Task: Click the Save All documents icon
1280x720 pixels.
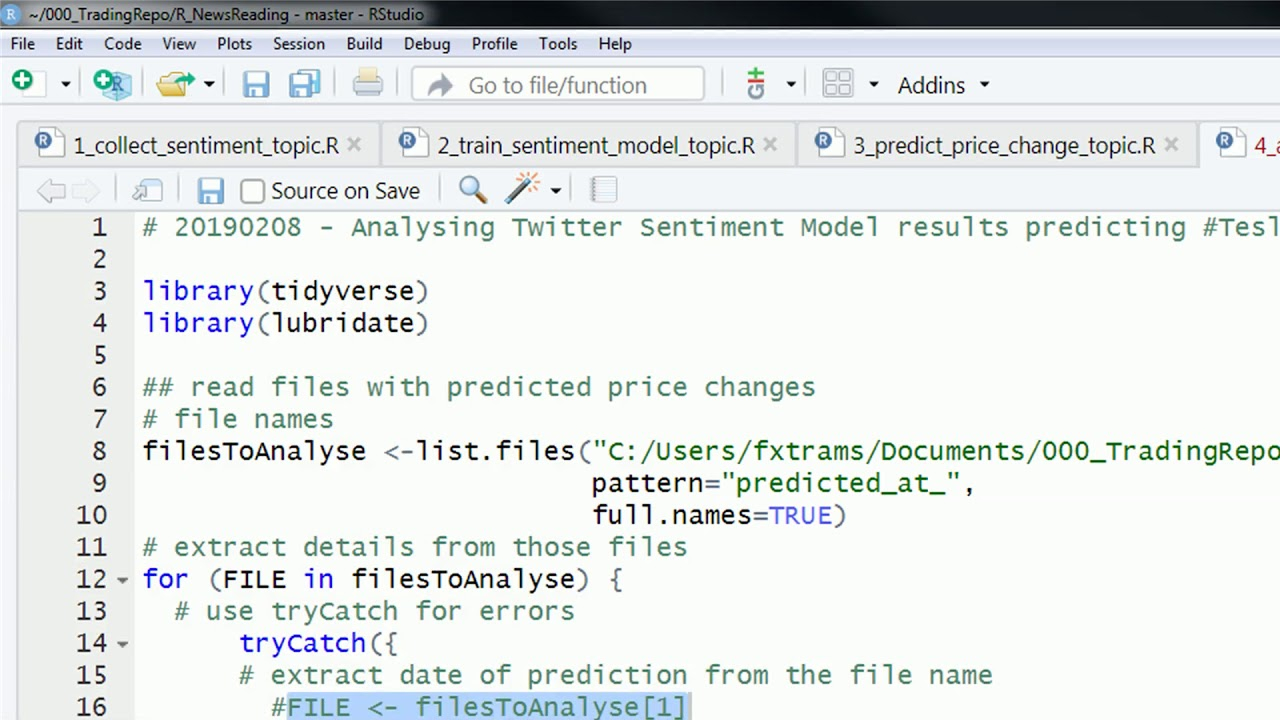Action: [305, 84]
